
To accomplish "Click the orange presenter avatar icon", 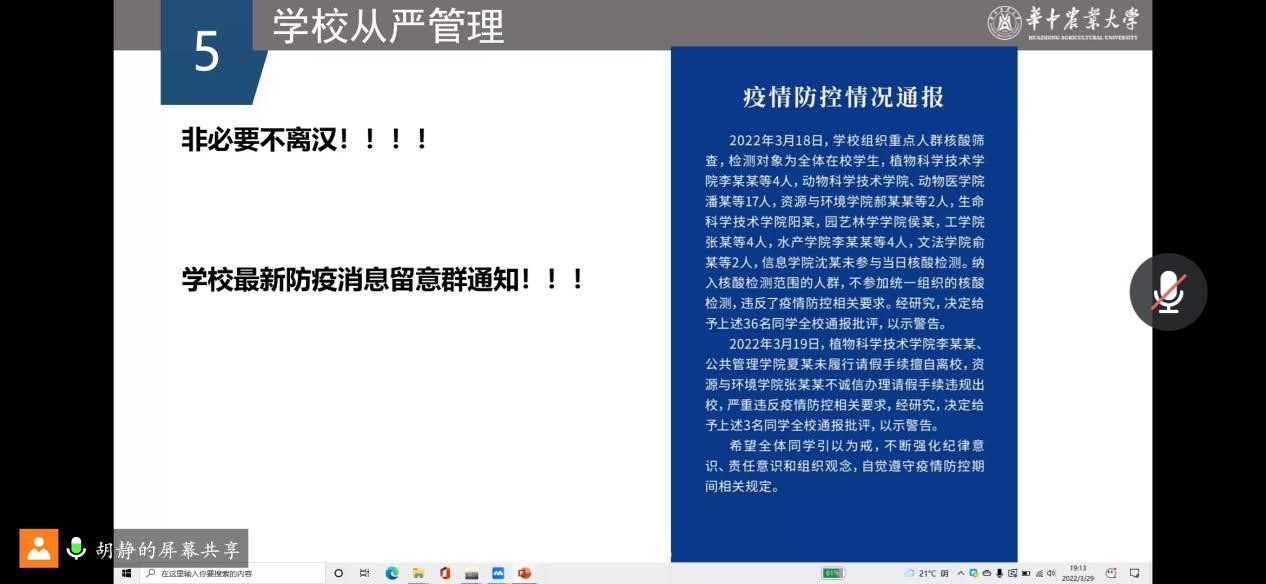I will click(x=39, y=548).
